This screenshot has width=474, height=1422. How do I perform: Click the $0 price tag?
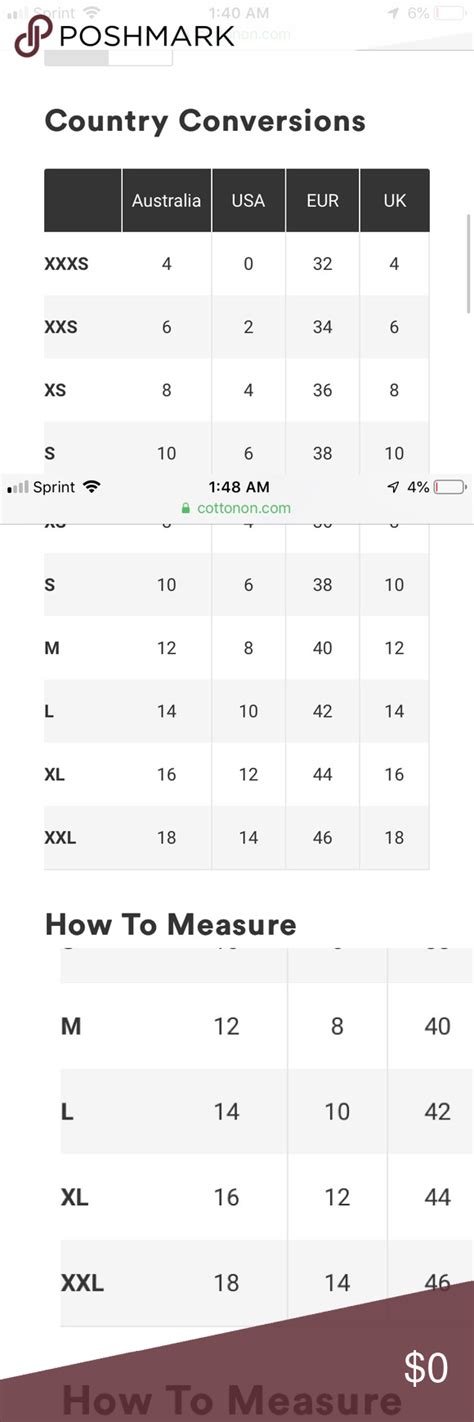point(426,1369)
